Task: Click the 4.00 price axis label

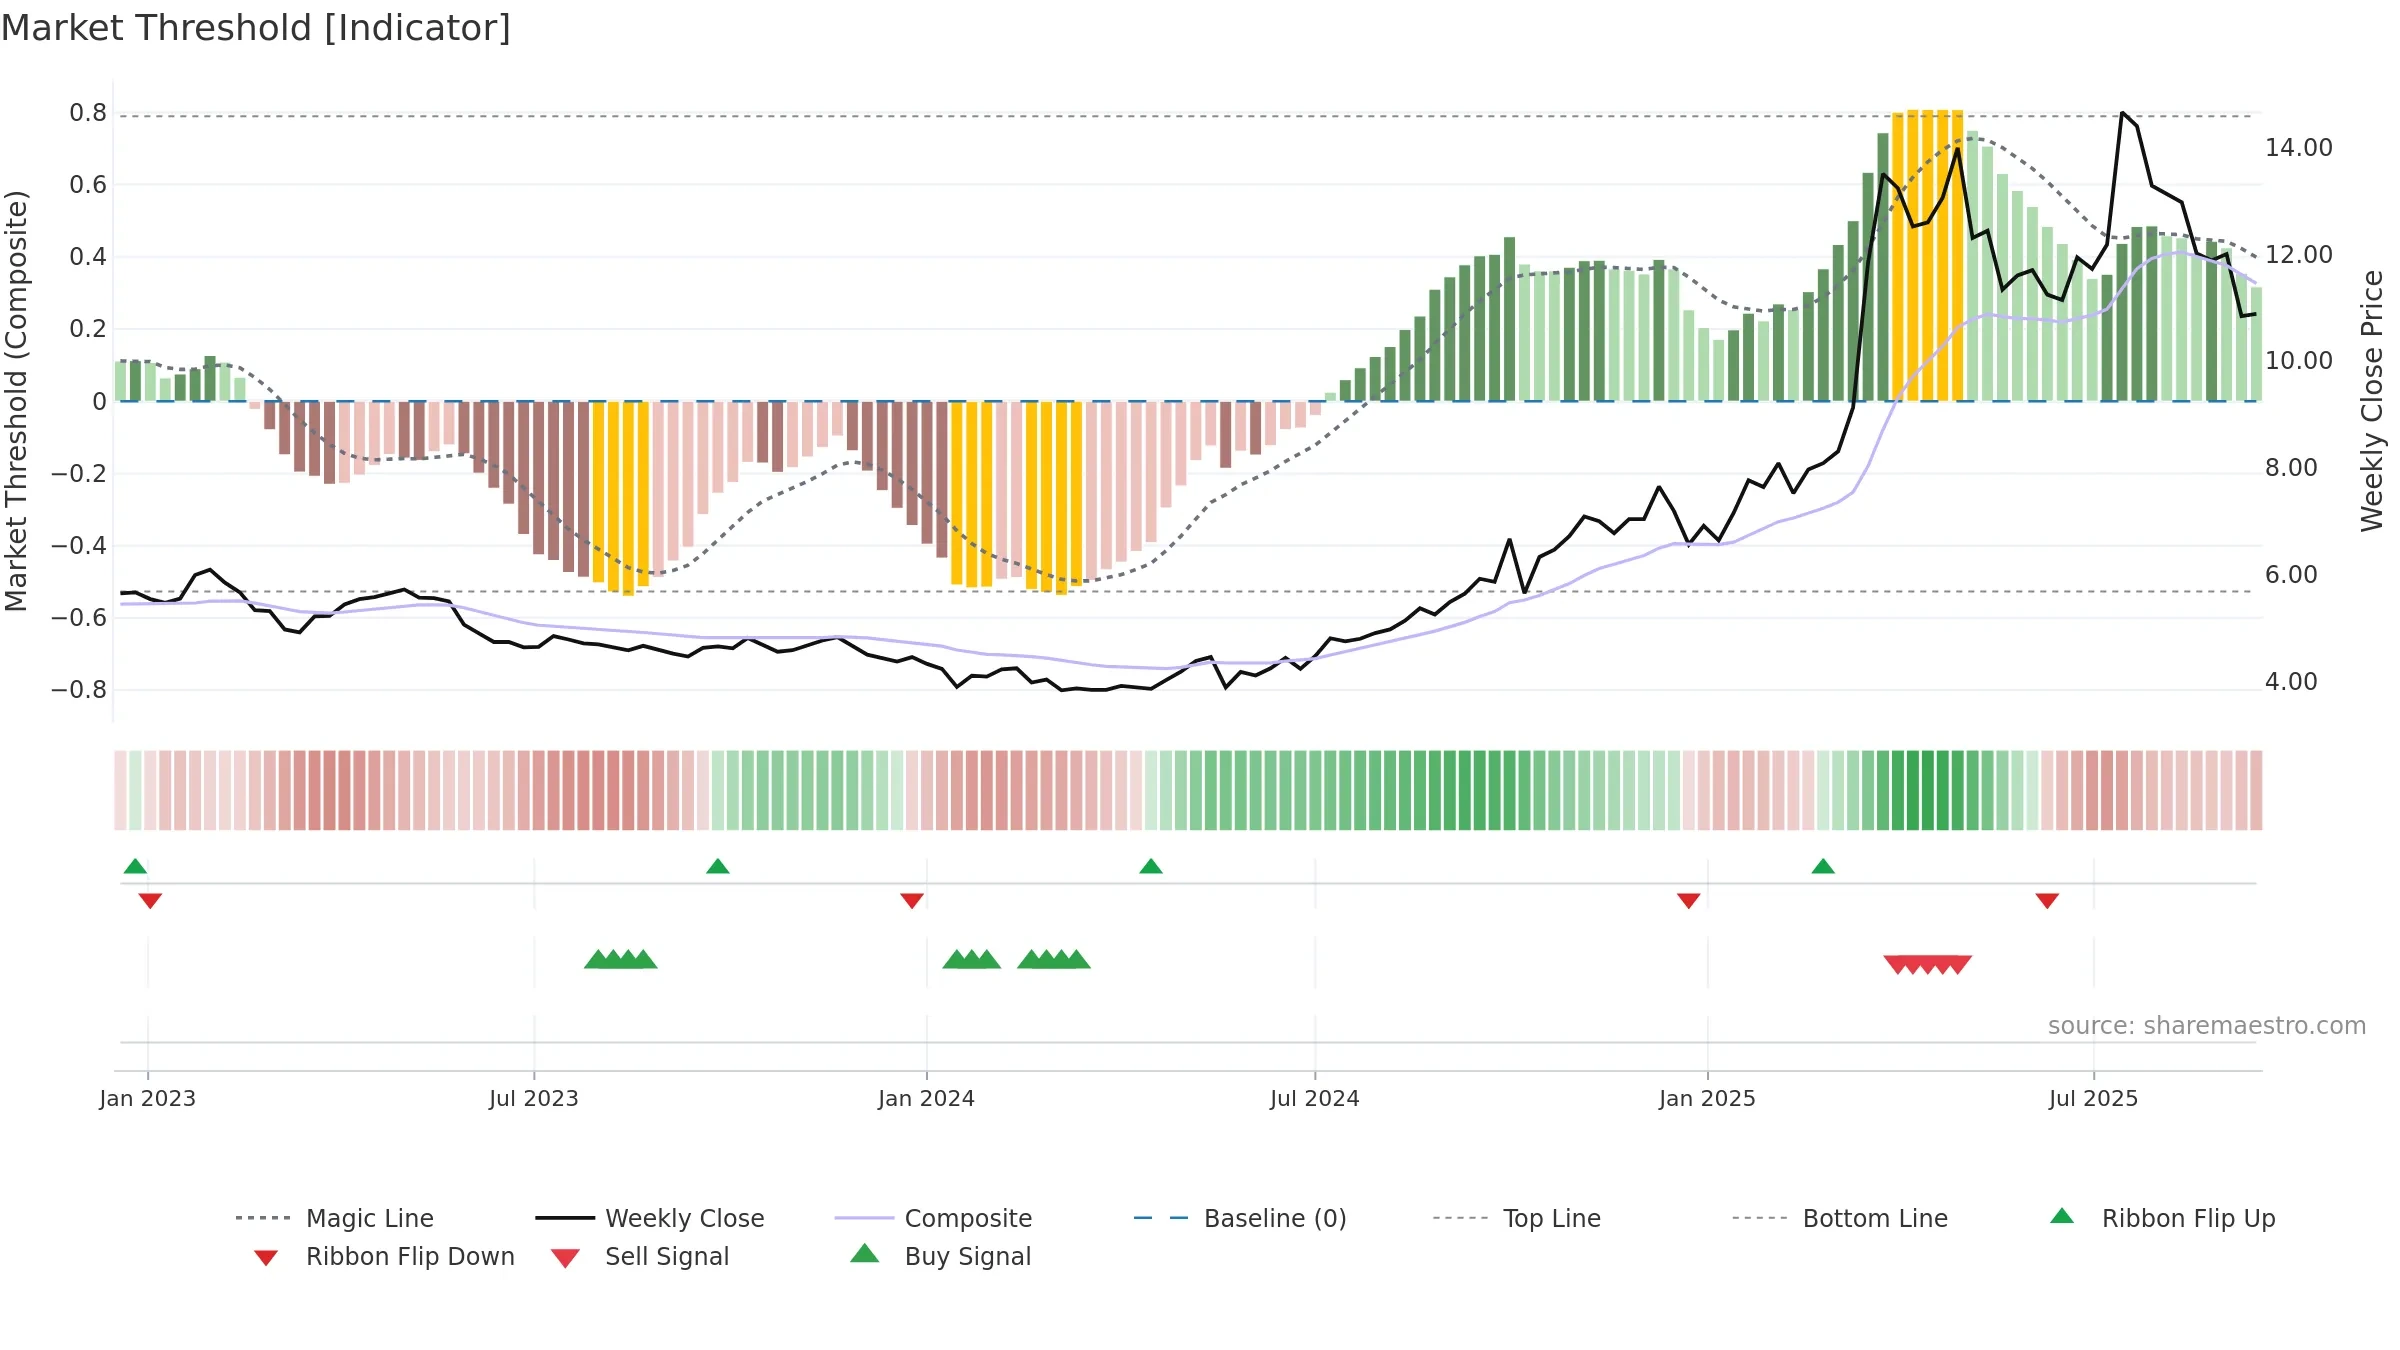Action: pos(2291,682)
